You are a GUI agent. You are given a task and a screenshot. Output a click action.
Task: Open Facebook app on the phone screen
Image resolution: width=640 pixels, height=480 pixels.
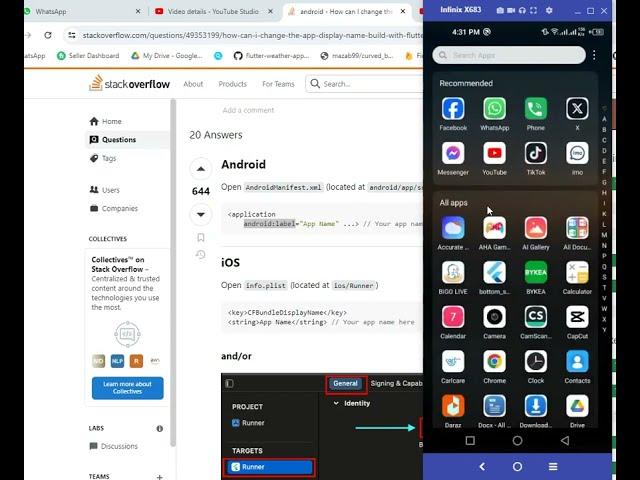point(453,109)
